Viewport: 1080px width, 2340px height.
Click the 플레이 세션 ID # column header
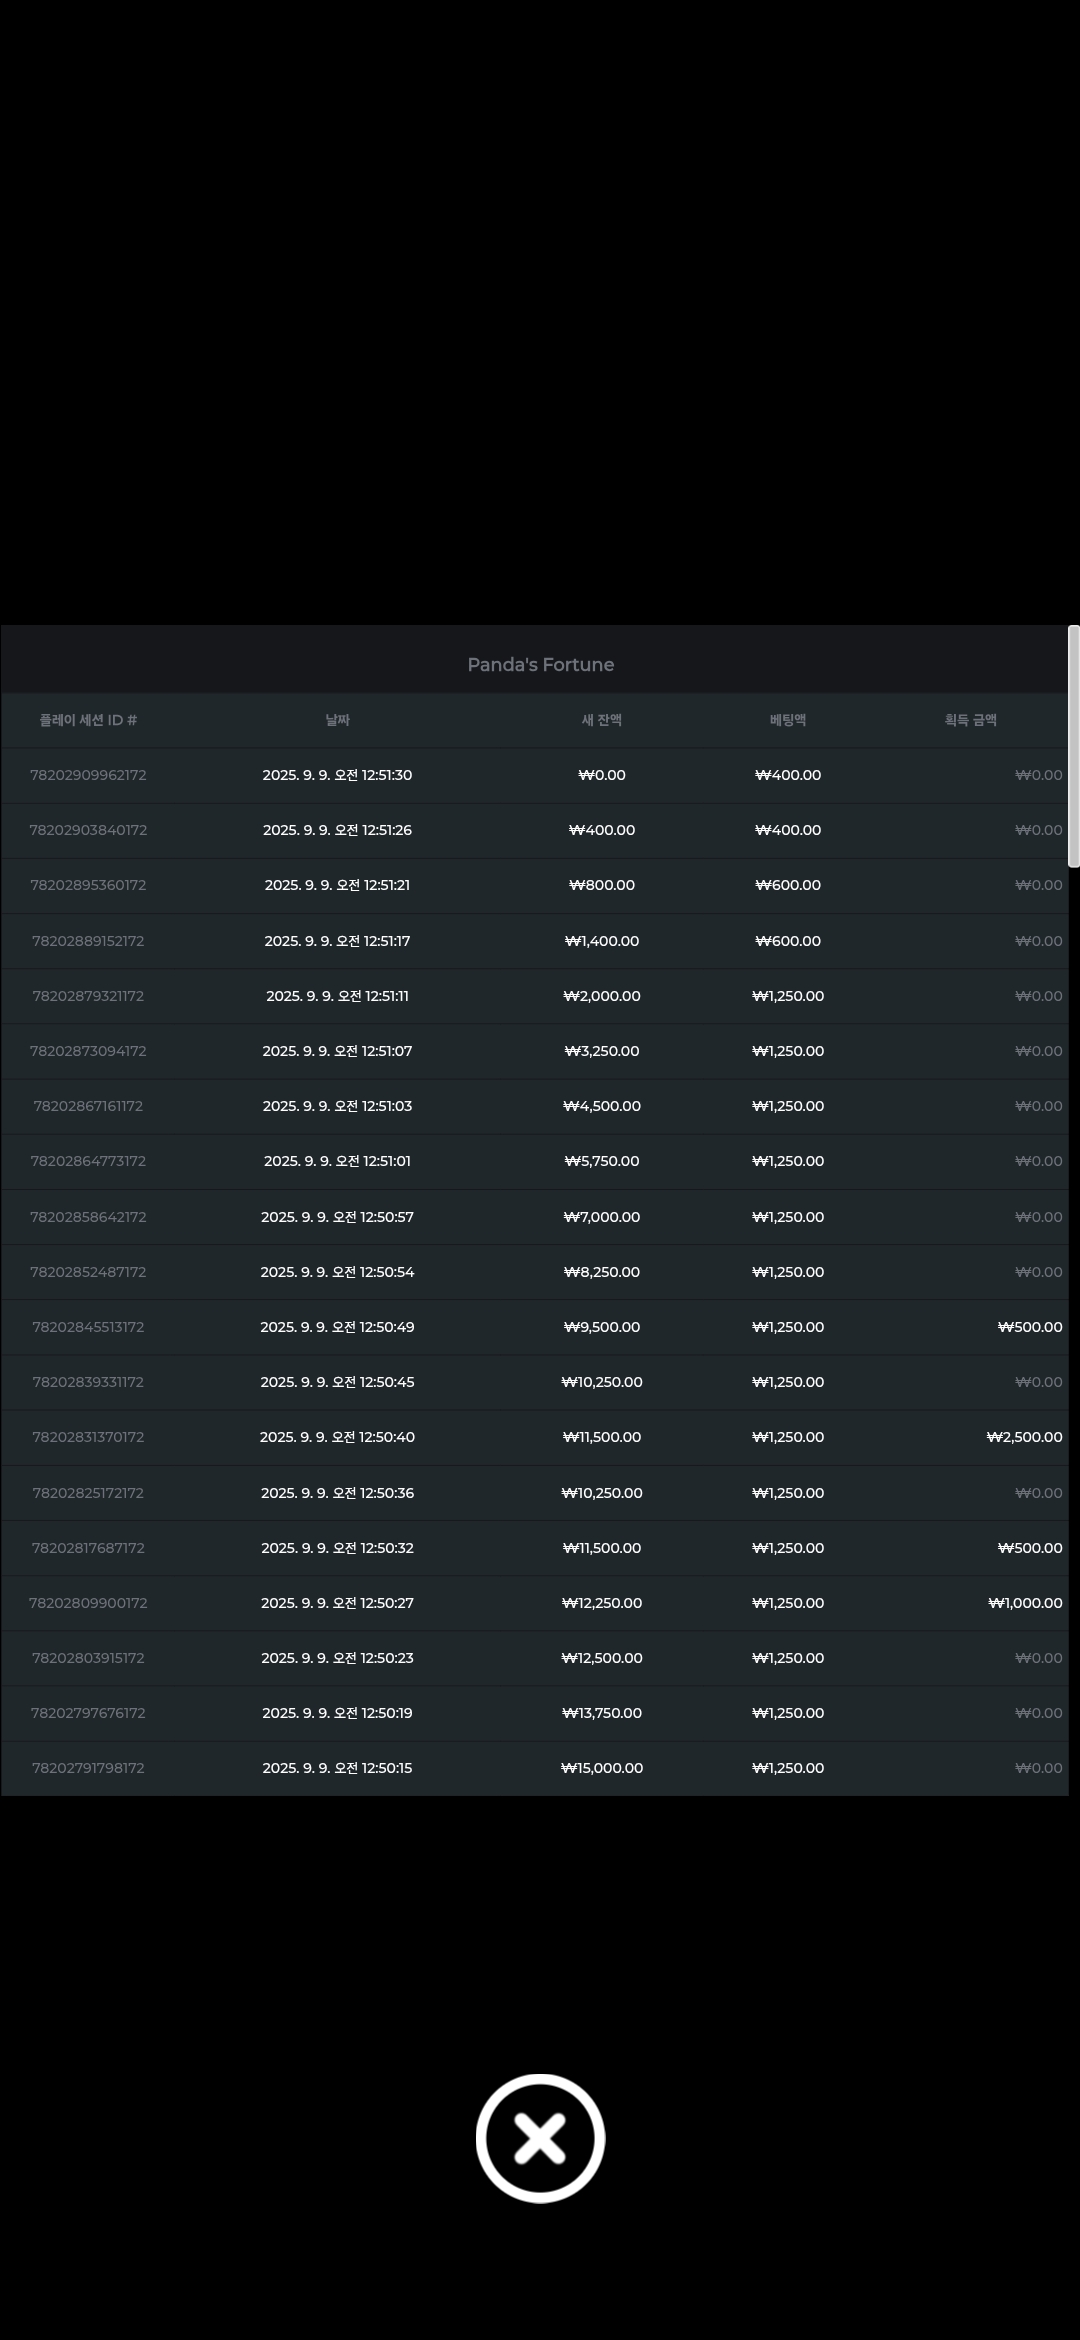point(88,720)
